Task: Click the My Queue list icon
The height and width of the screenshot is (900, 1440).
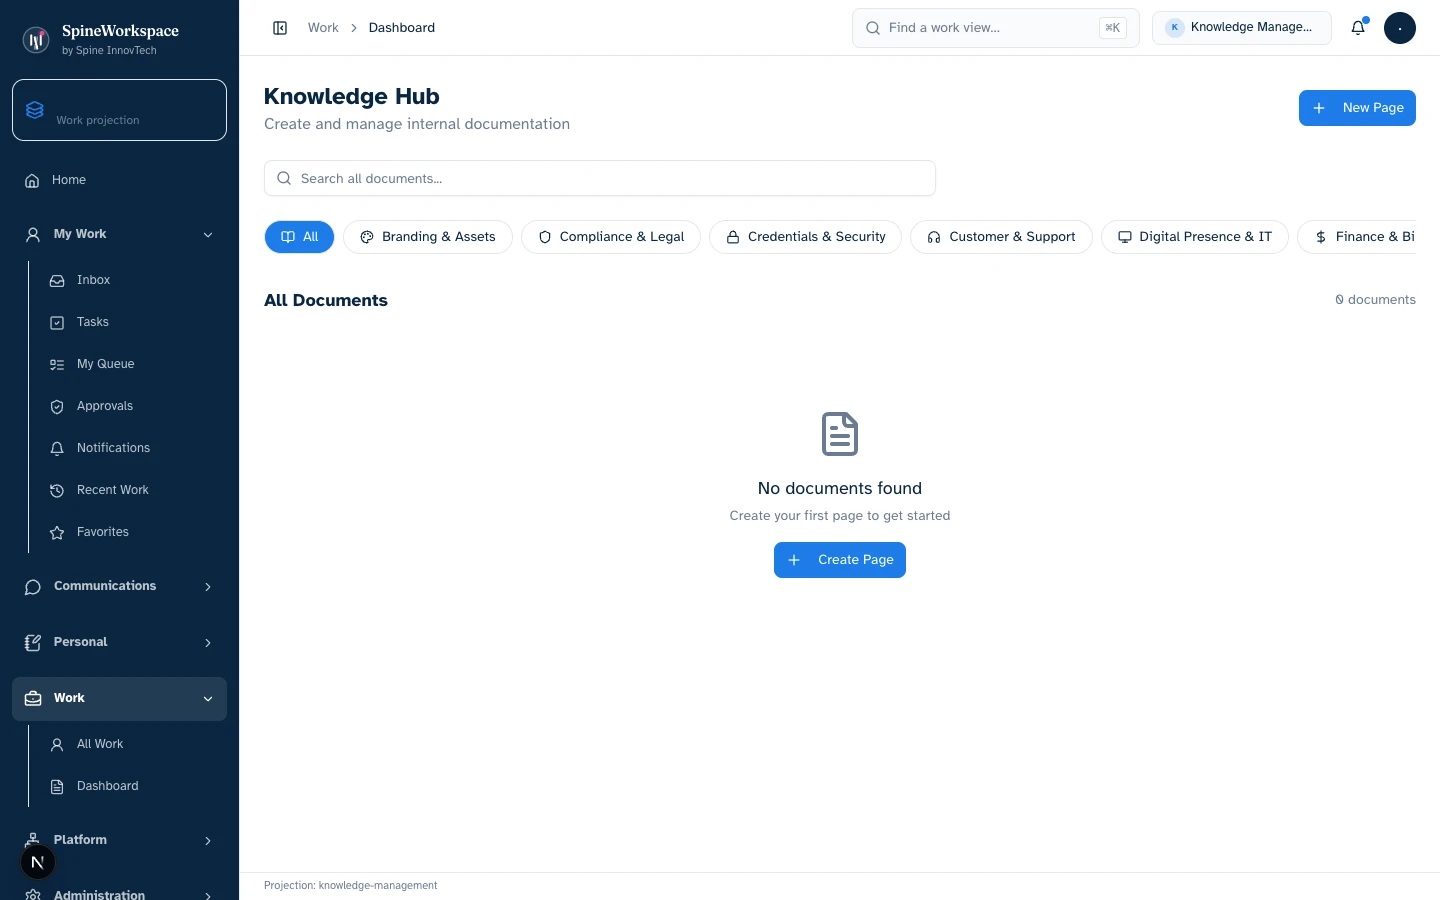Action: click(x=57, y=364)
